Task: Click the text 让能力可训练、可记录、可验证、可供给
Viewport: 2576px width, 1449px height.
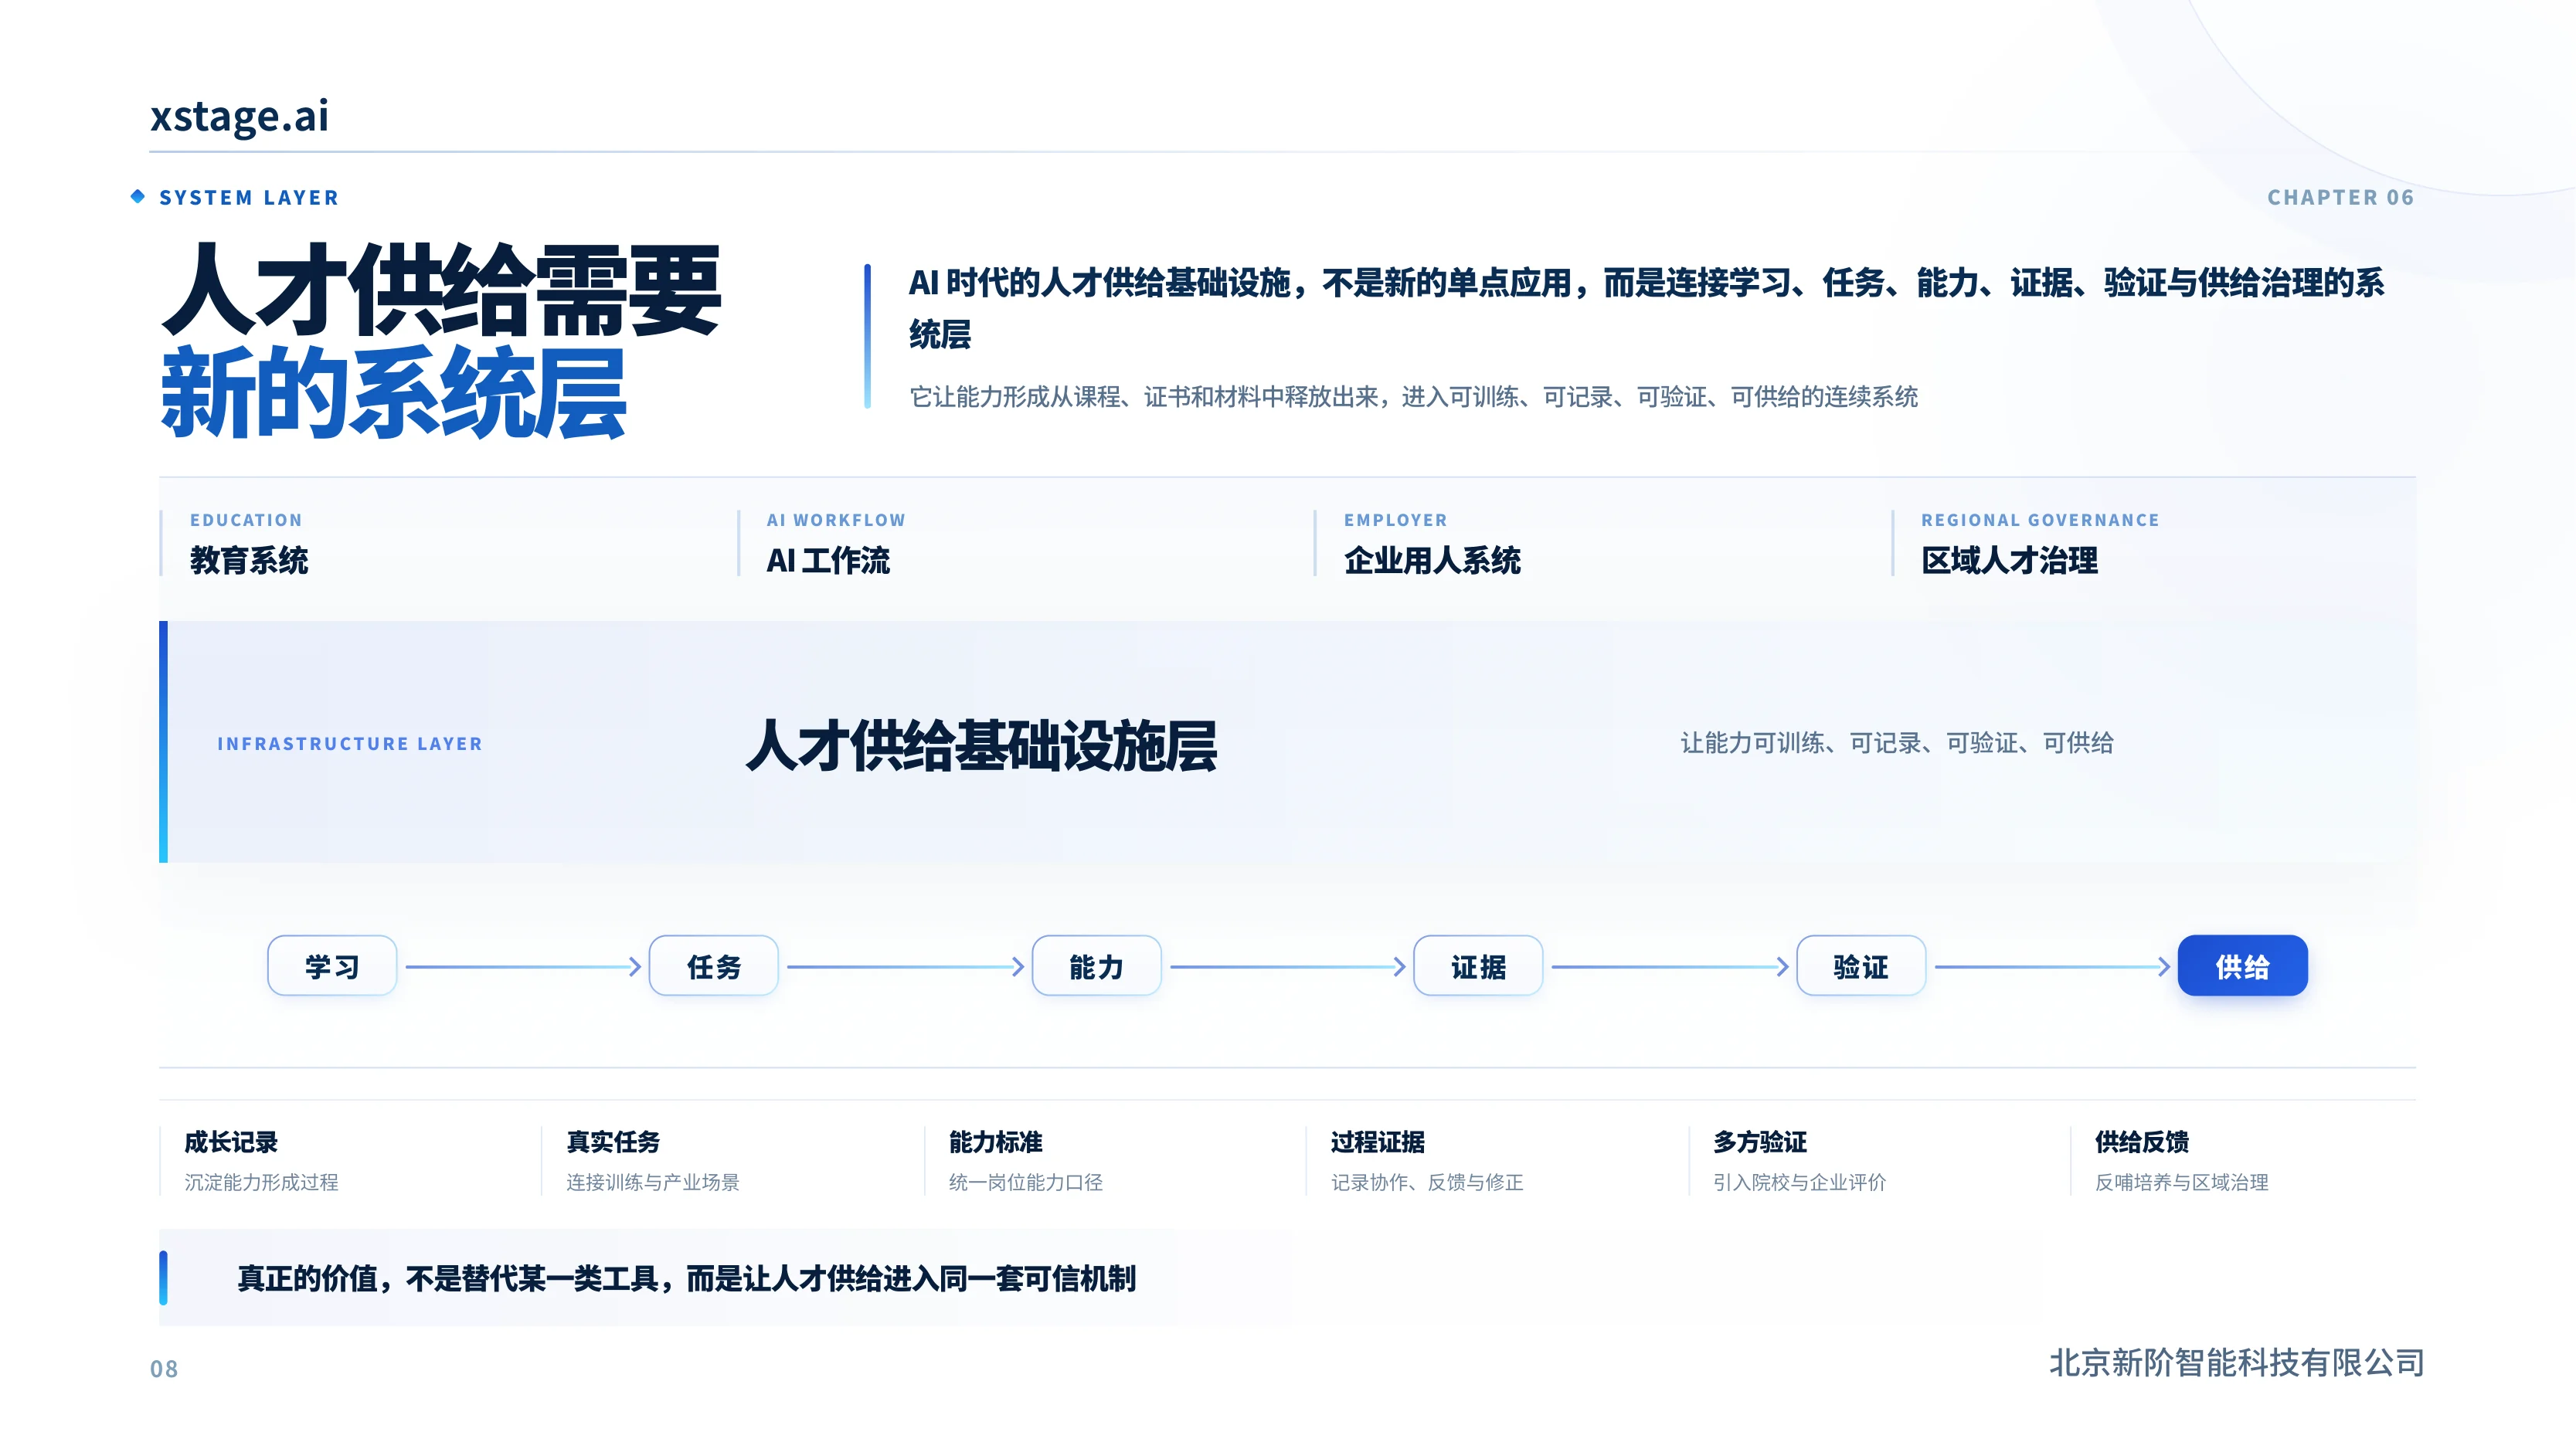Action: 1897,743
